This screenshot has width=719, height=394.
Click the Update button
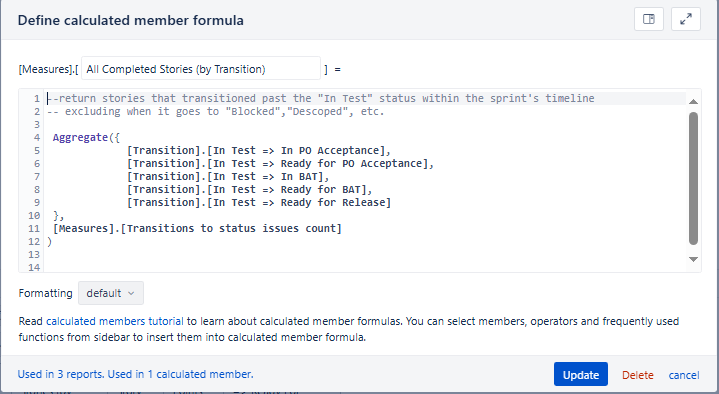click(581, 374)
